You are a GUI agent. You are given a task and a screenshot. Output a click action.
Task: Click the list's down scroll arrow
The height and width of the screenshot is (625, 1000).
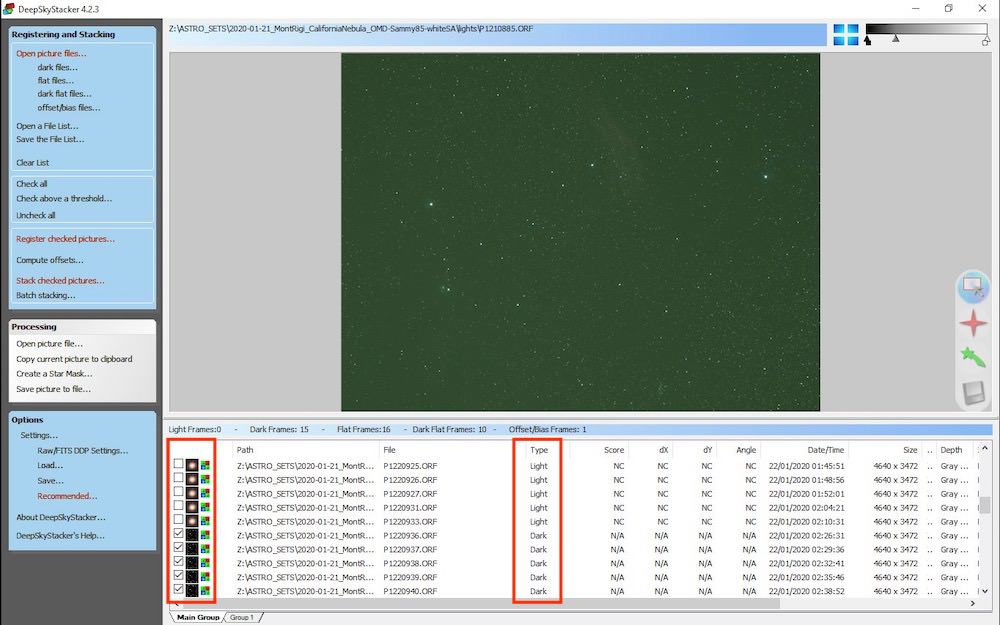[985, 591]
